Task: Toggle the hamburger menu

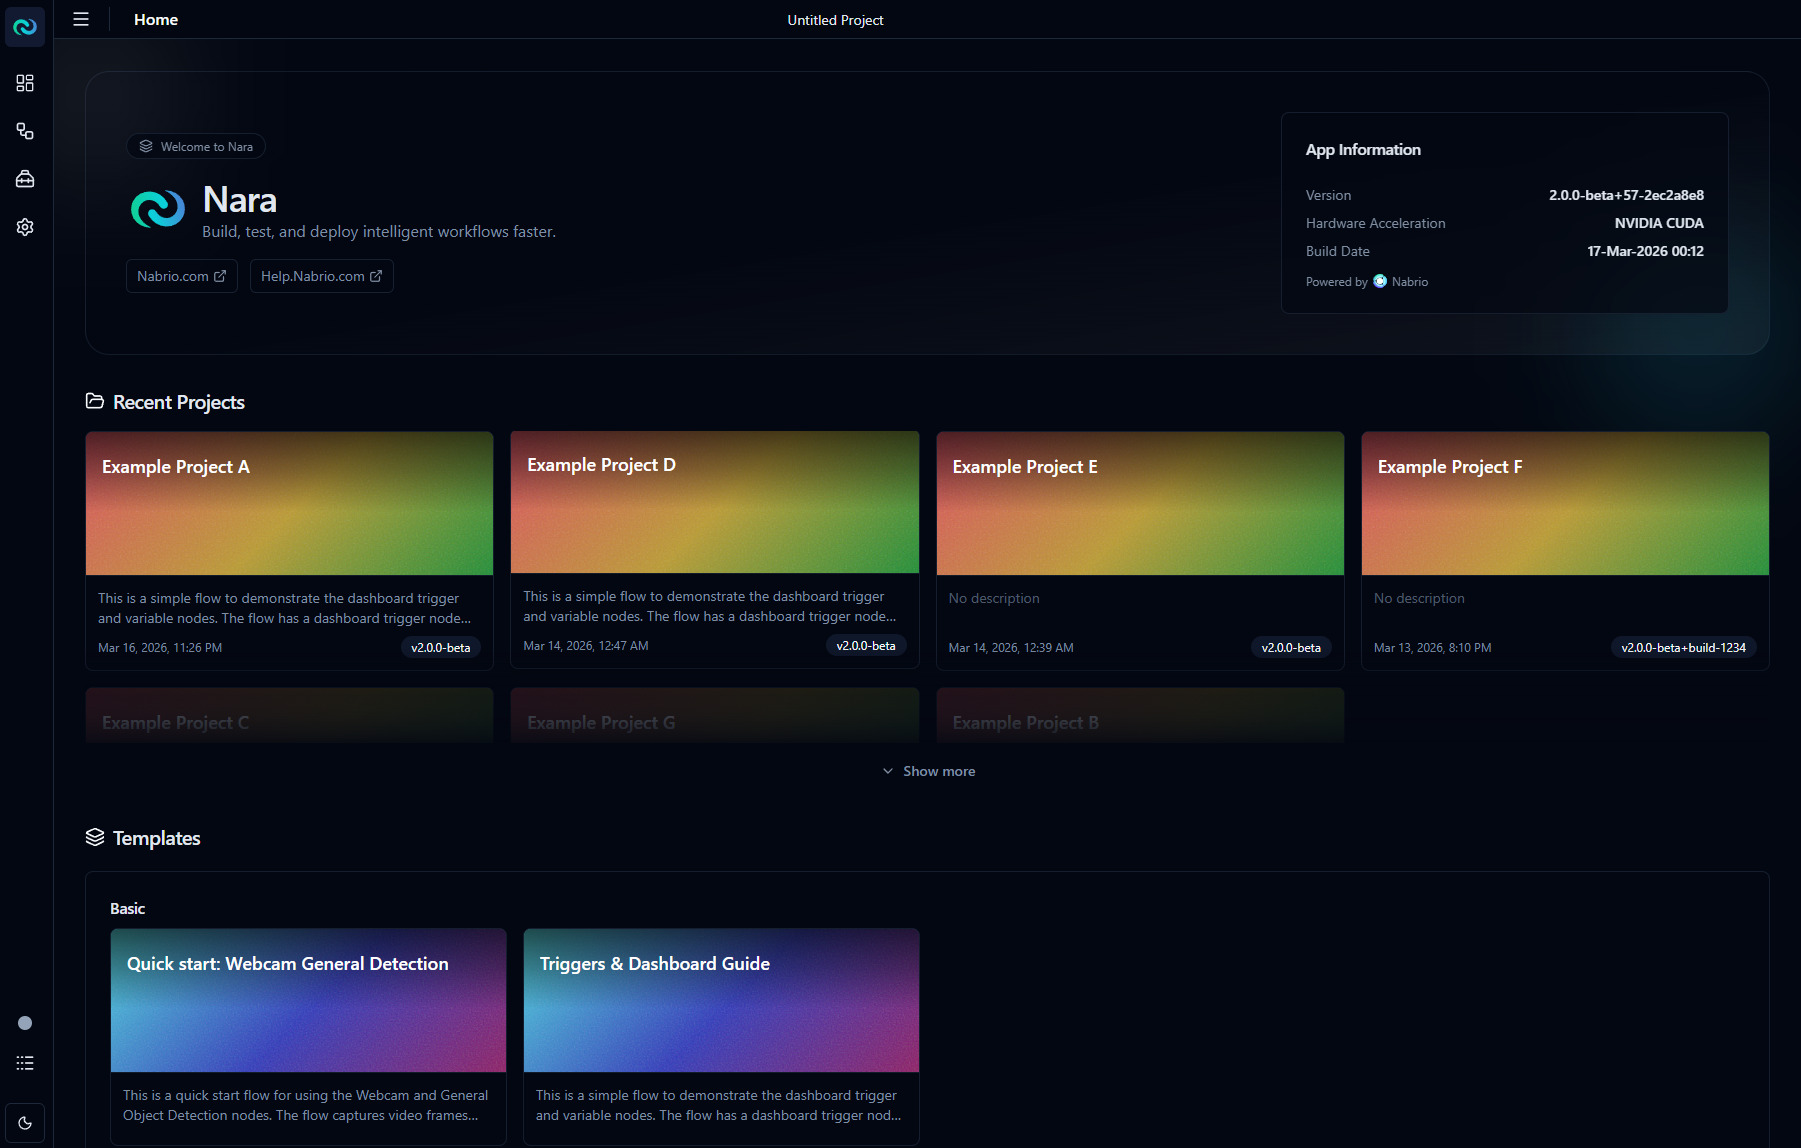Action: point(81,20)
